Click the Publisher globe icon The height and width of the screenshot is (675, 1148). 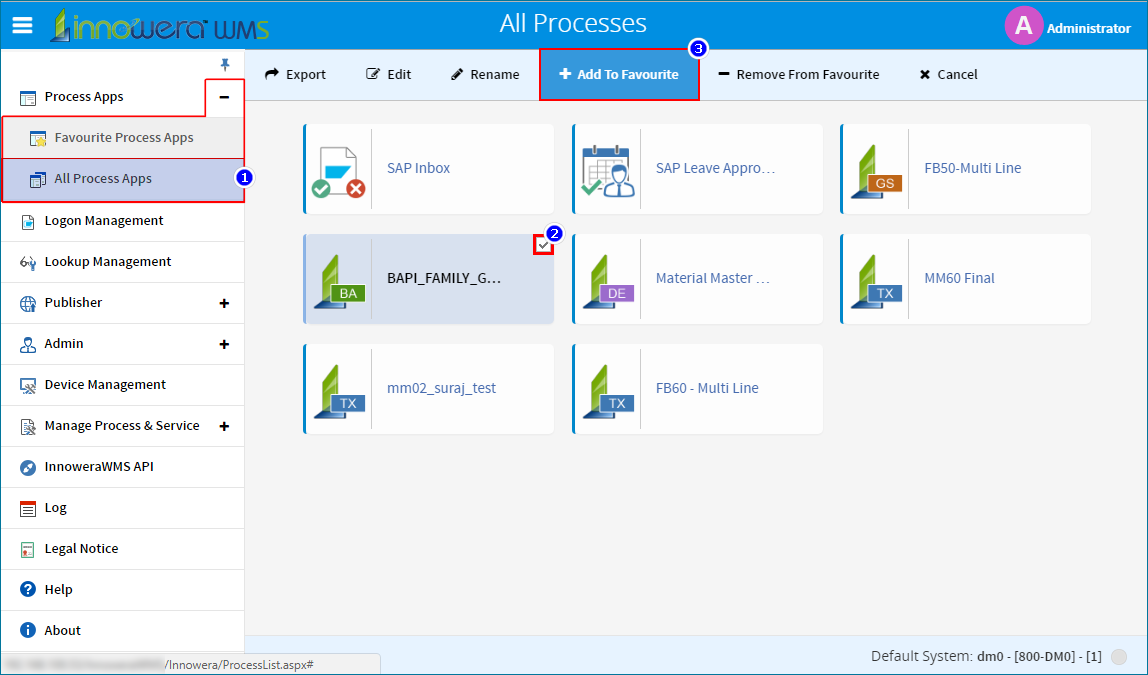28,304
